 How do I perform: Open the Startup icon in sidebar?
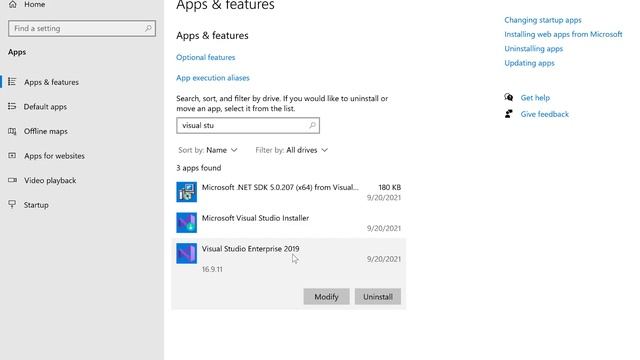(12, 204)
